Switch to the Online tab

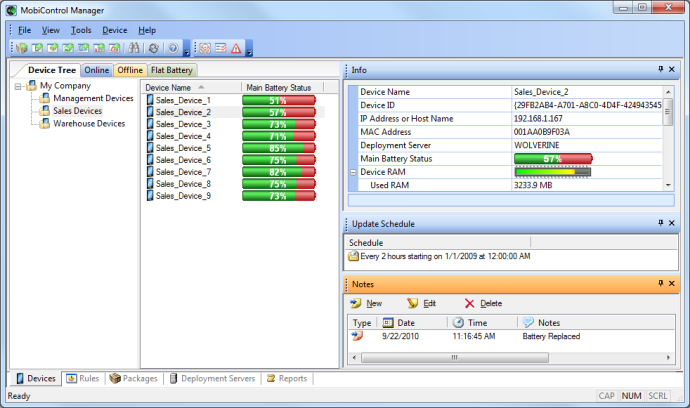point(96,70)
